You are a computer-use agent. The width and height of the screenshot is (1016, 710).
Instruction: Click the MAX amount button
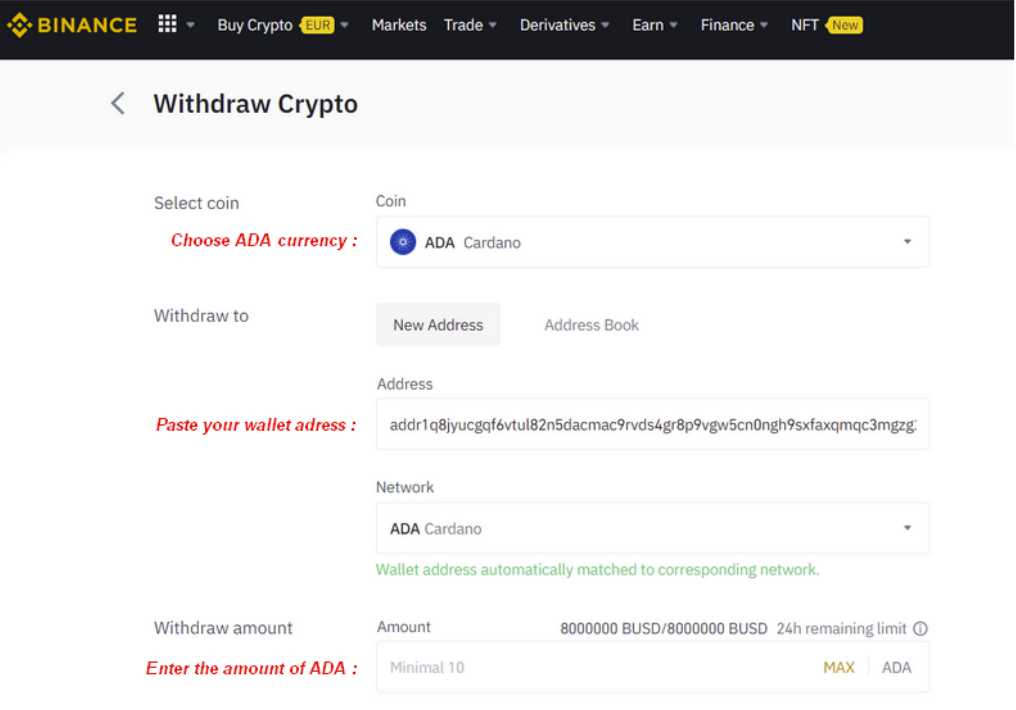(838, 667)
